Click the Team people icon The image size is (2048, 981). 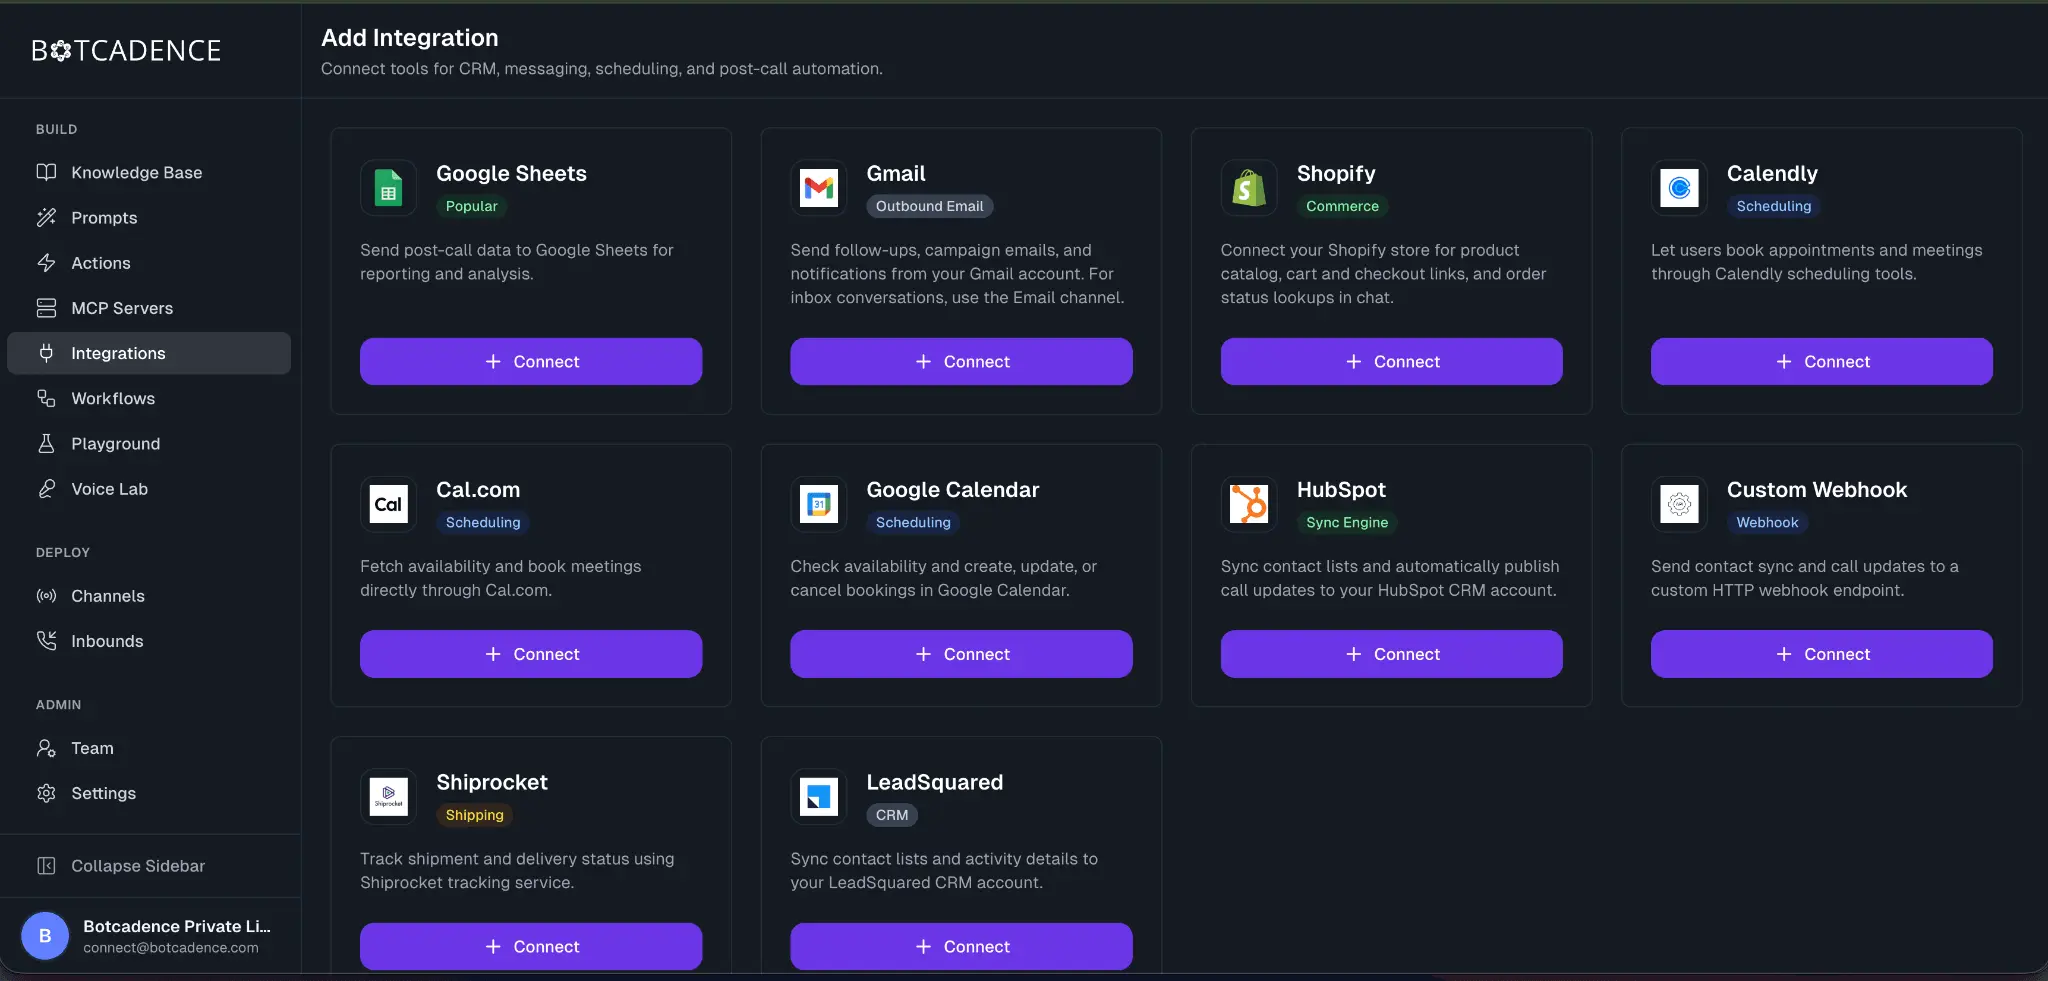[x=46, y=747]
